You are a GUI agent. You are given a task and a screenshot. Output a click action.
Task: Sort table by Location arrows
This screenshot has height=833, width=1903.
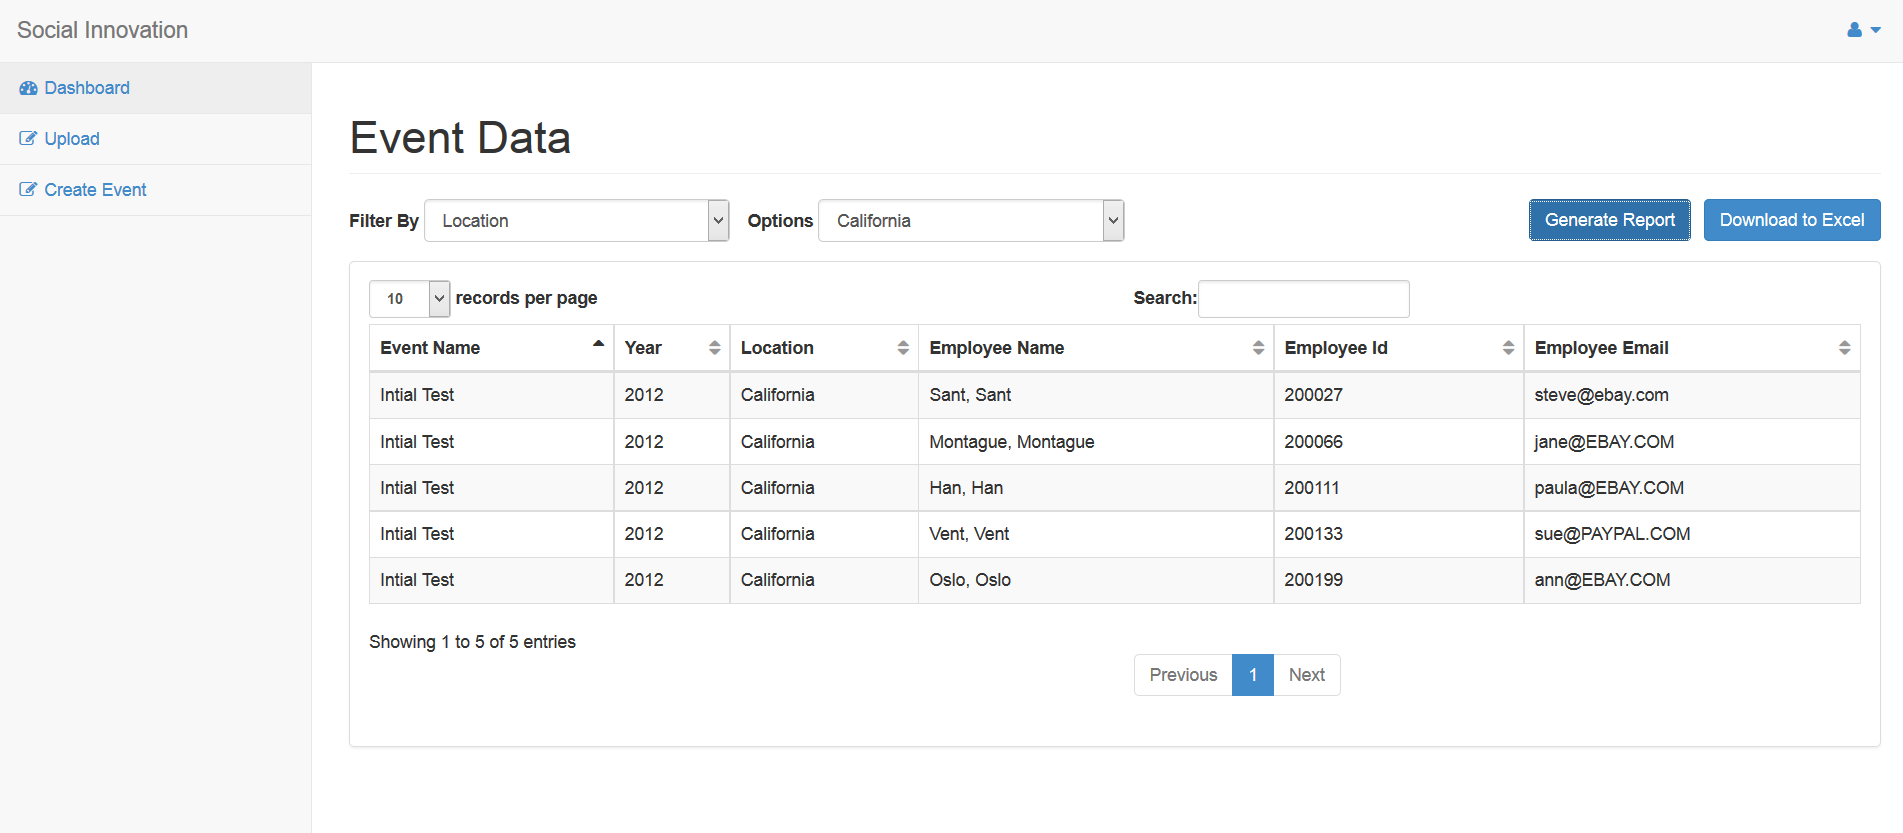pyautogui.click(x=903, y=348)
